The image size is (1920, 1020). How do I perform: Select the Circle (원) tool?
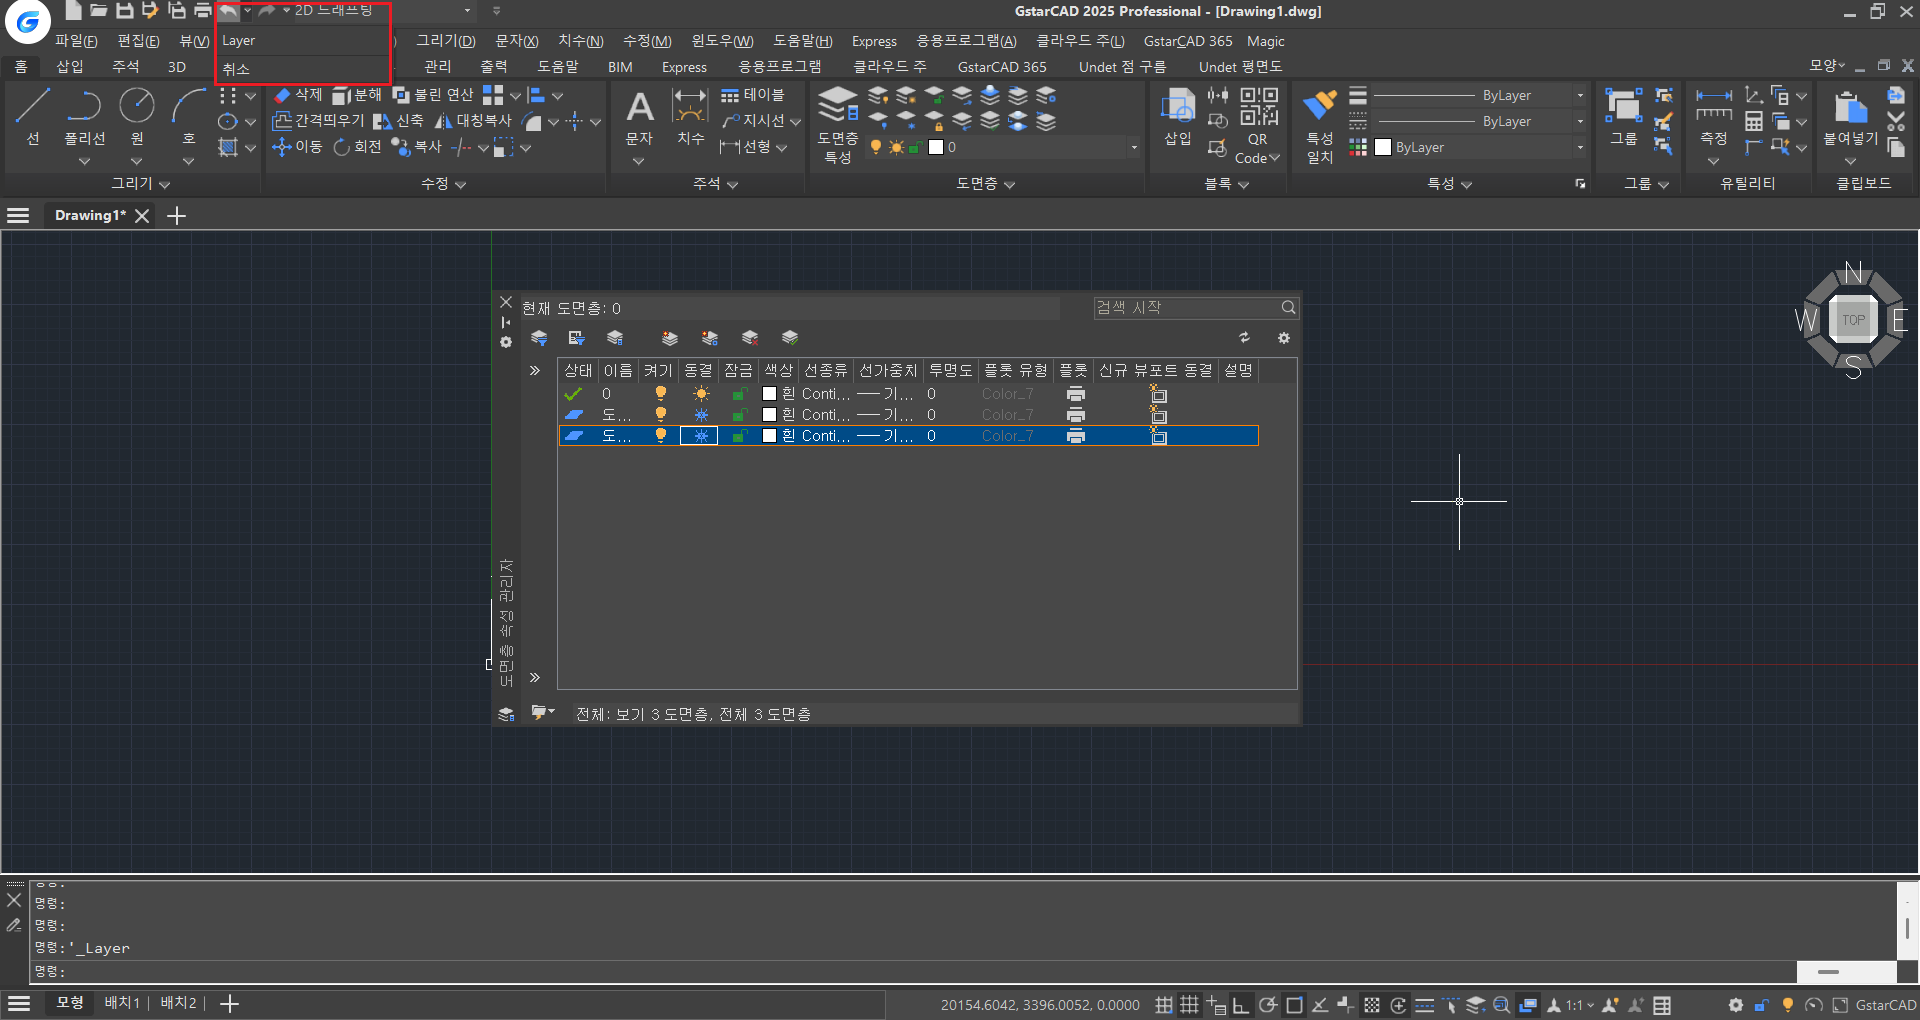(137, 115)
